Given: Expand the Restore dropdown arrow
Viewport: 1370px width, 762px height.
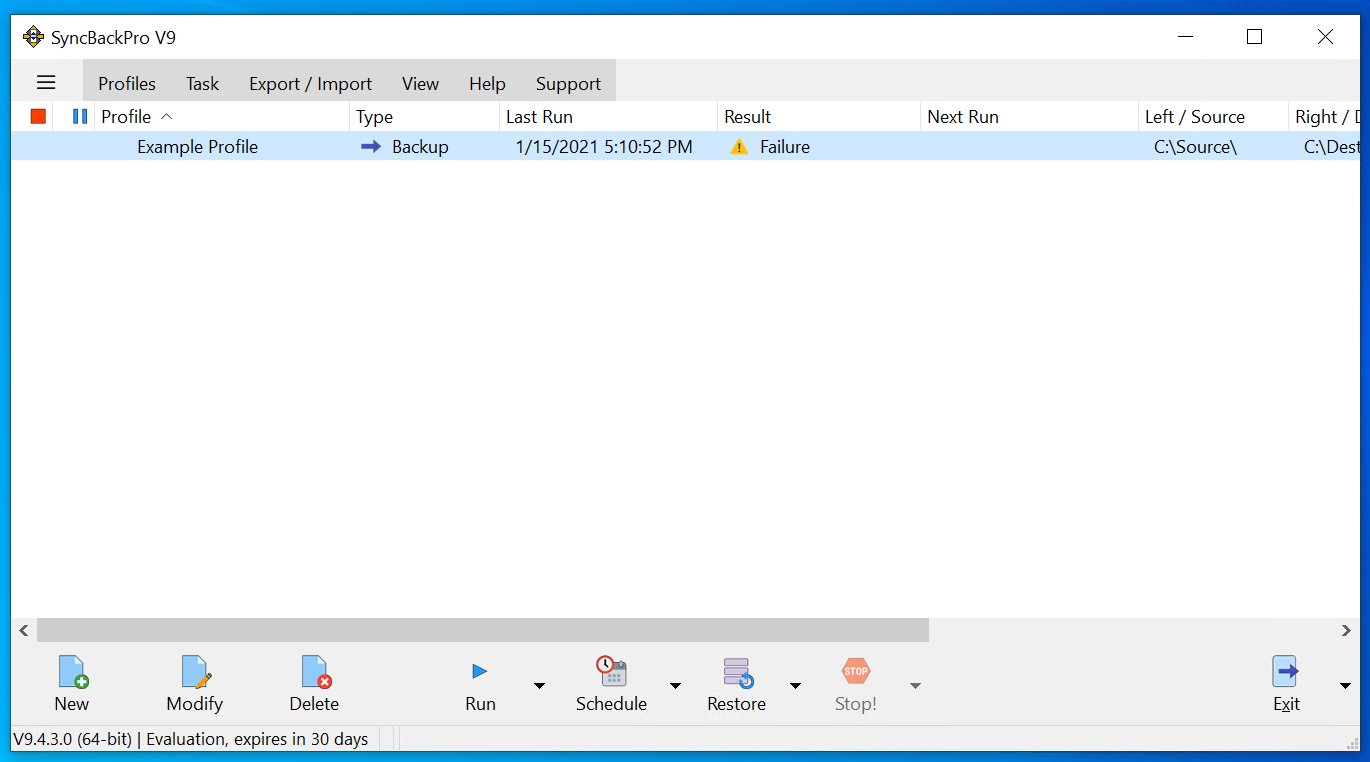Looking at the screenshot, I should coord(795,685).
